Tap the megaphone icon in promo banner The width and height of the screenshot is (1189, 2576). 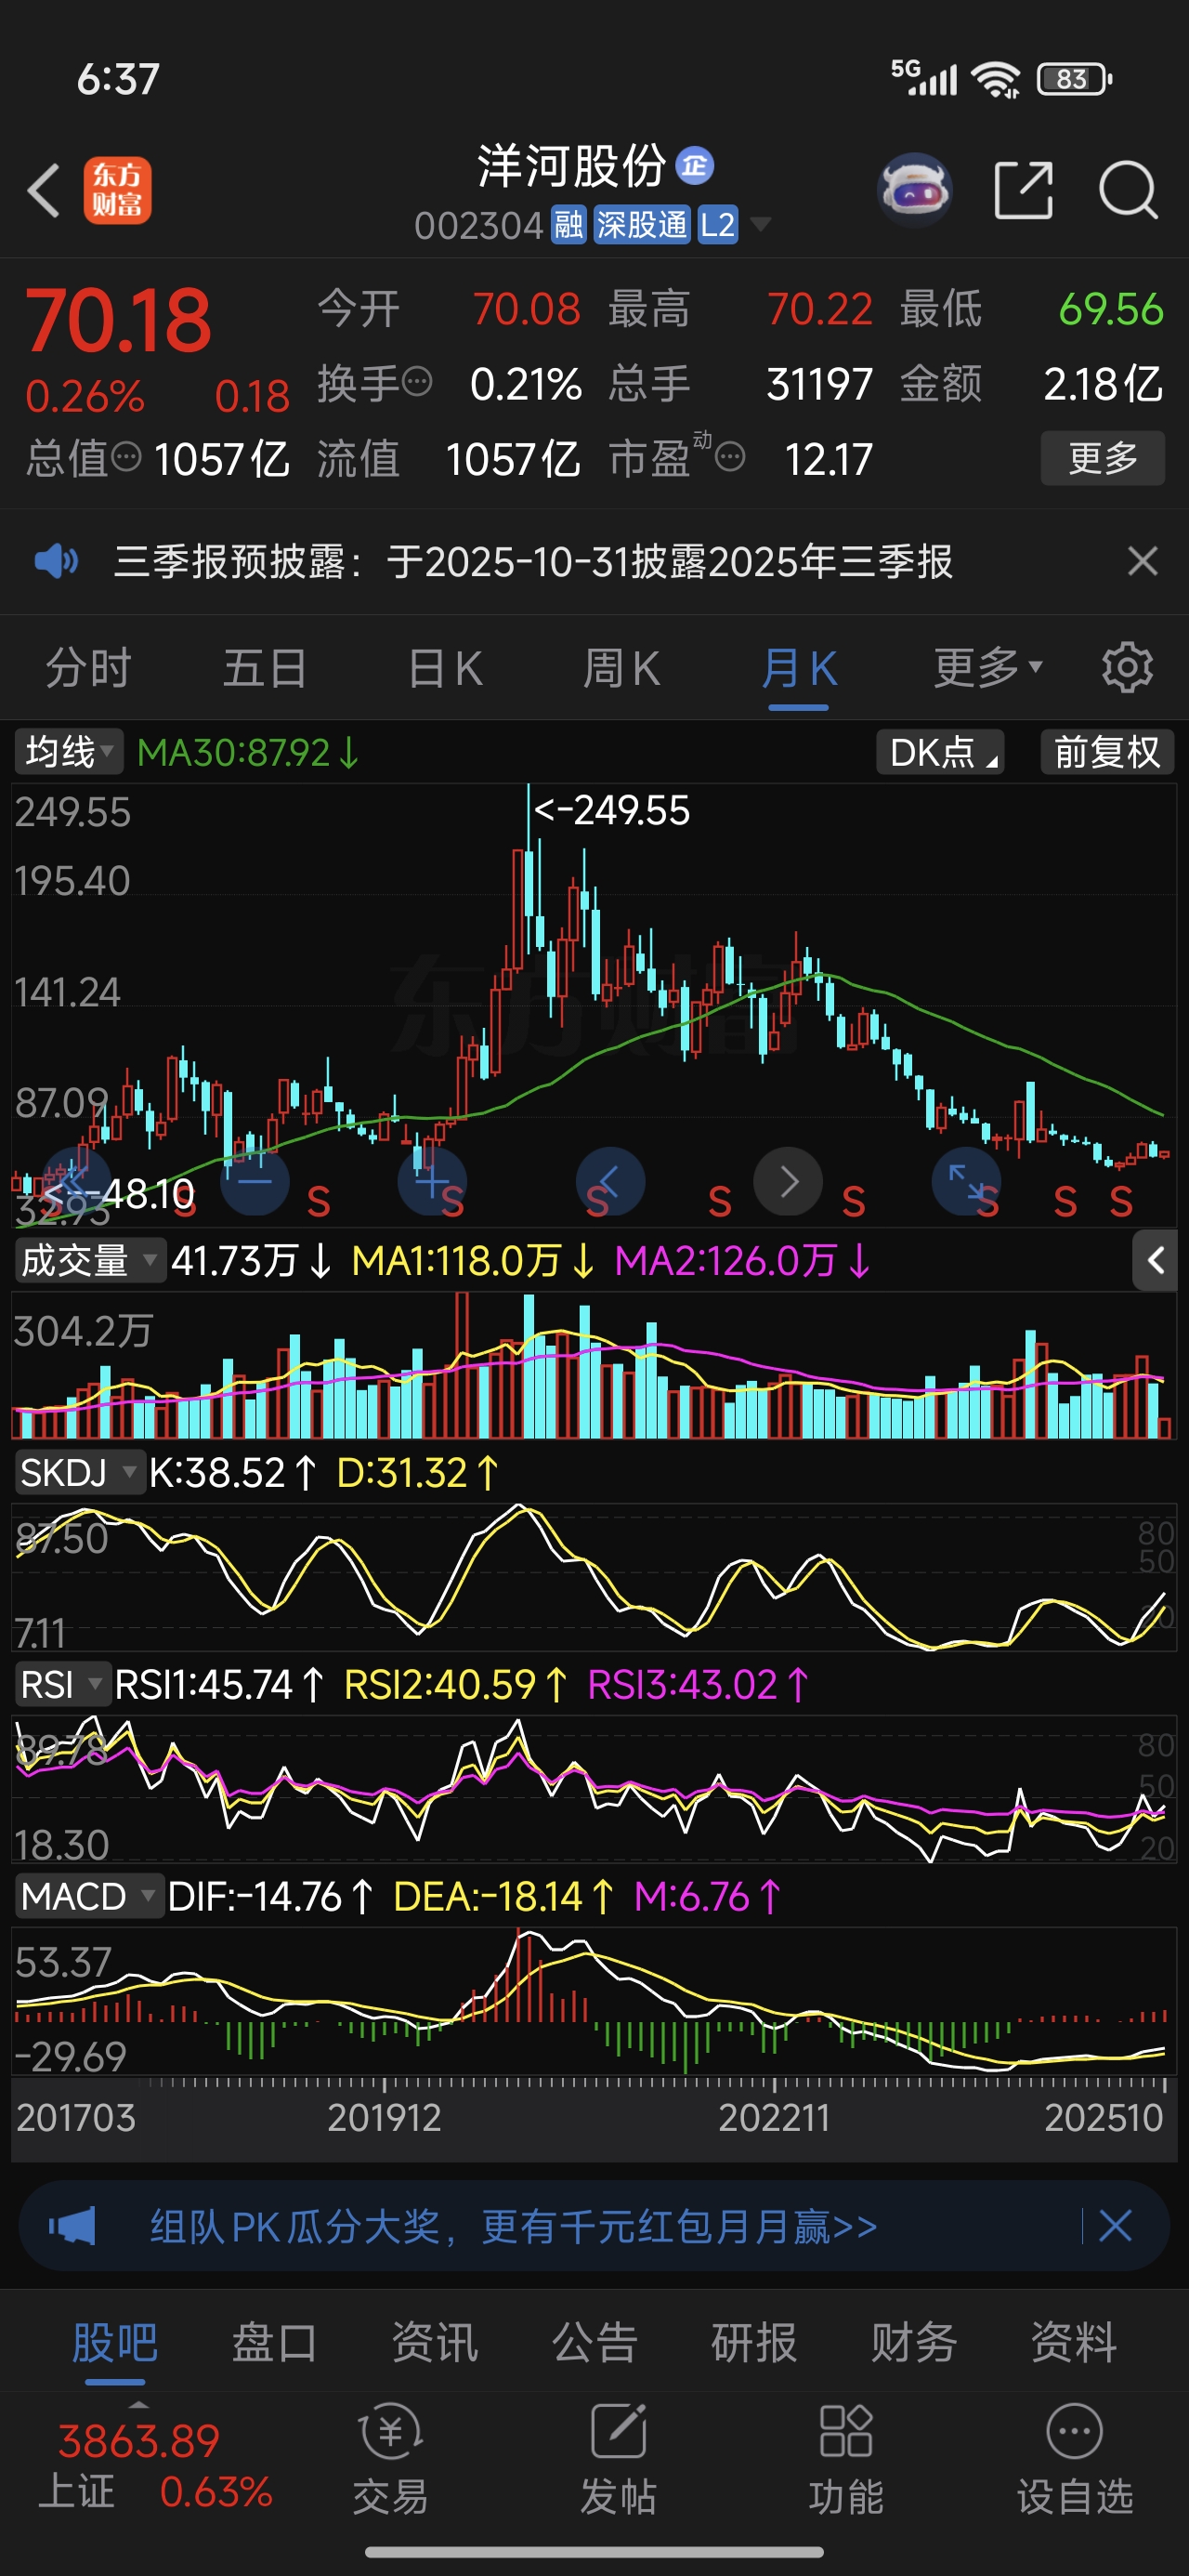(72, 2226)
